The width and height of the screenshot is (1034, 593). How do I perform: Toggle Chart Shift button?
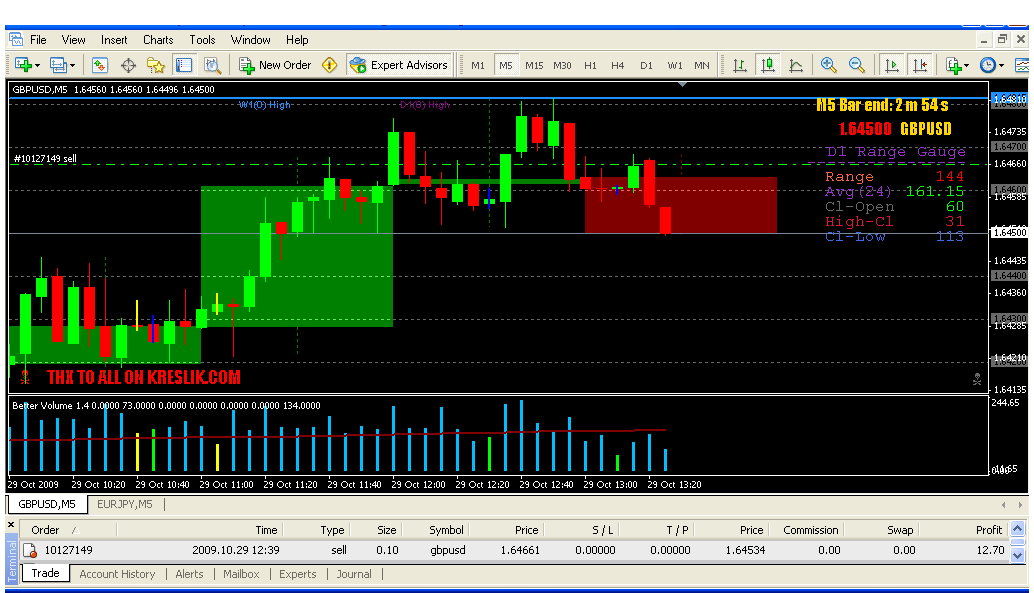[x=919, y=65]
